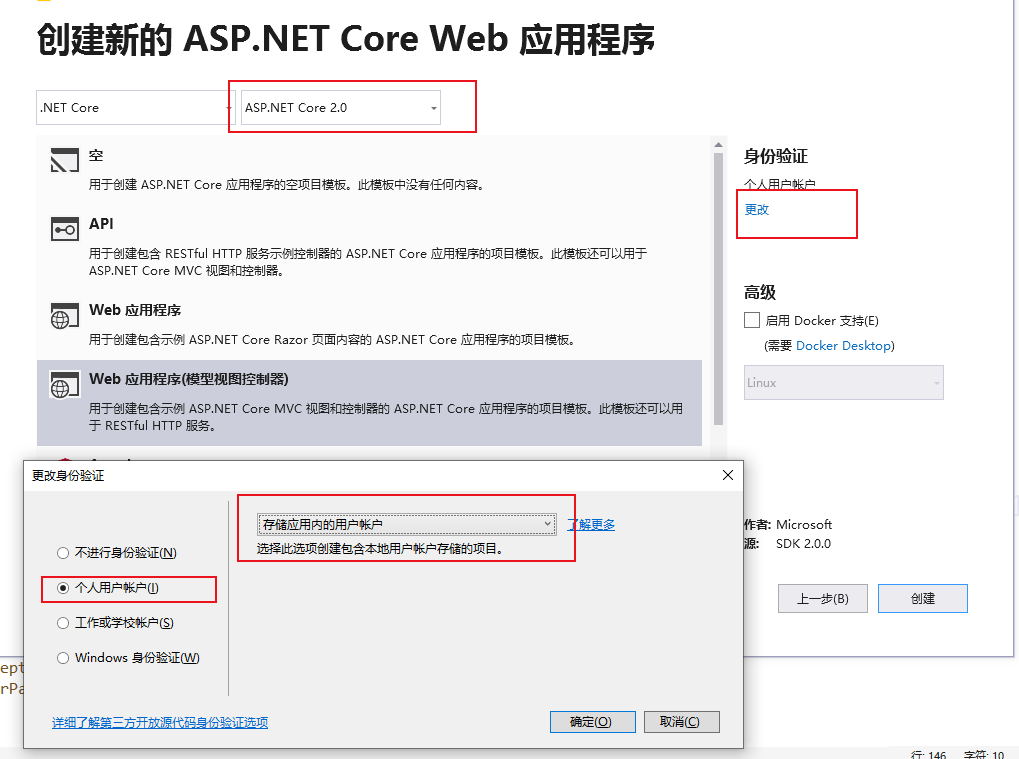
Task: Select the API template title text
Action: click(101, 224)
